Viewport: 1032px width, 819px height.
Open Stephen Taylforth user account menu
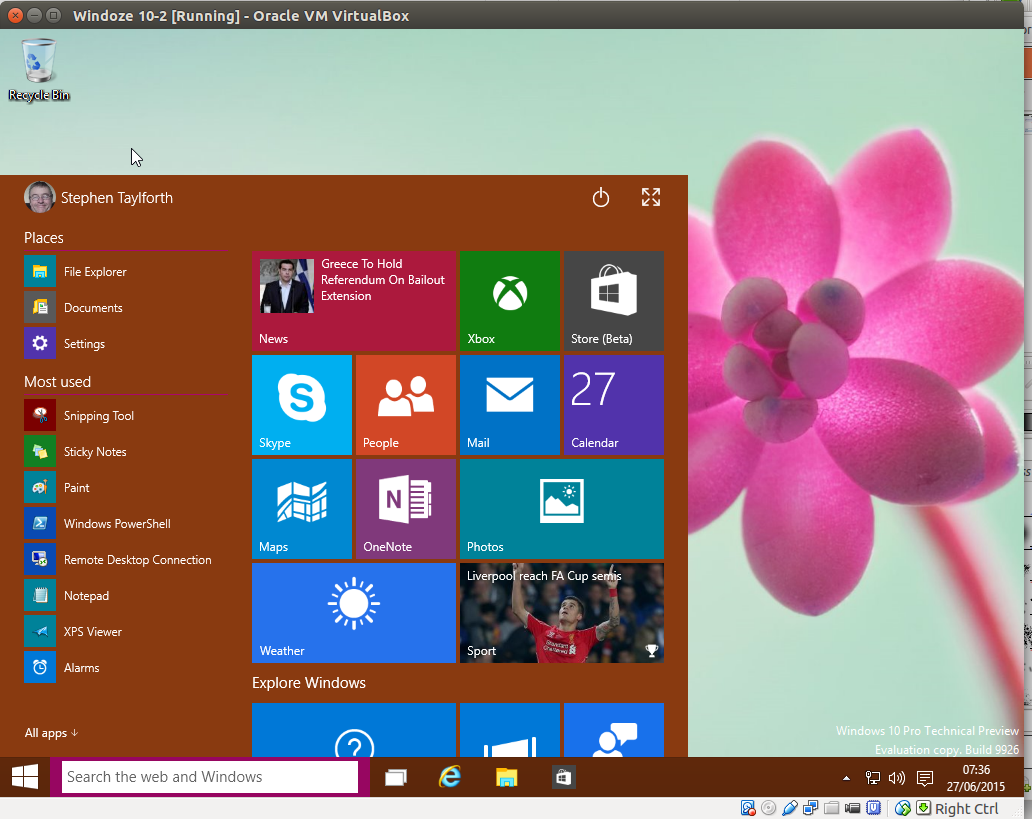pyautogui.click(x=98, y=198)
